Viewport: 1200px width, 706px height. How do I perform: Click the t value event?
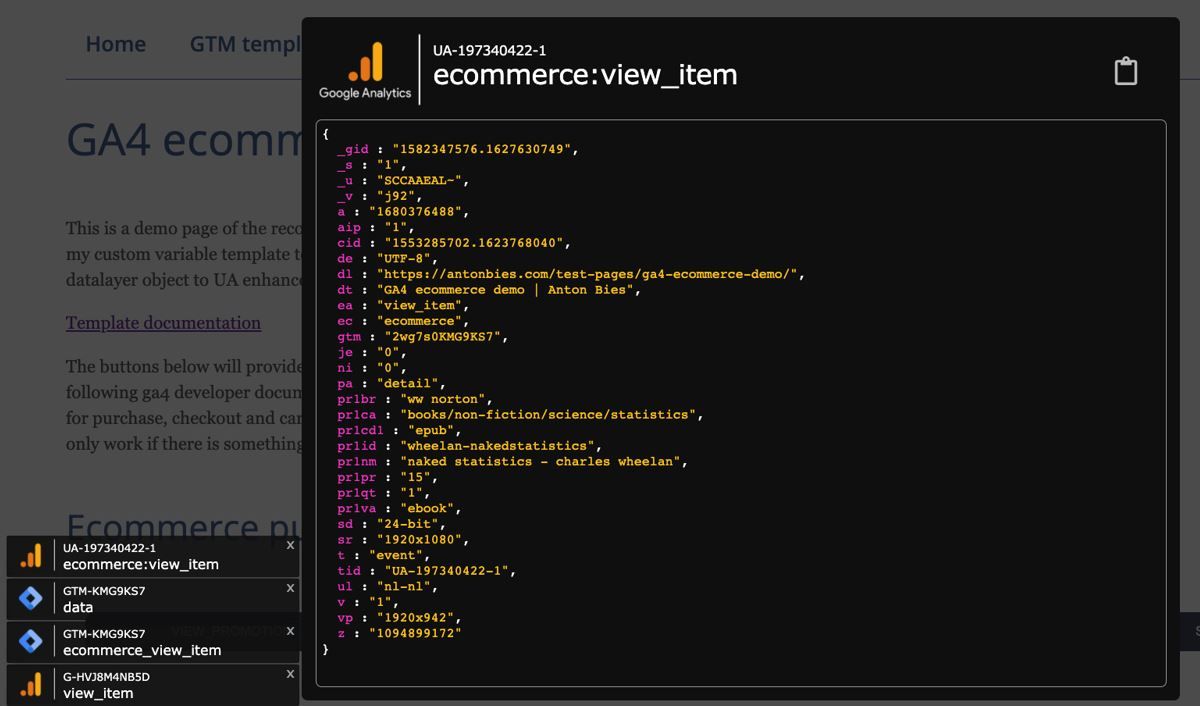[x=396, y=555]
